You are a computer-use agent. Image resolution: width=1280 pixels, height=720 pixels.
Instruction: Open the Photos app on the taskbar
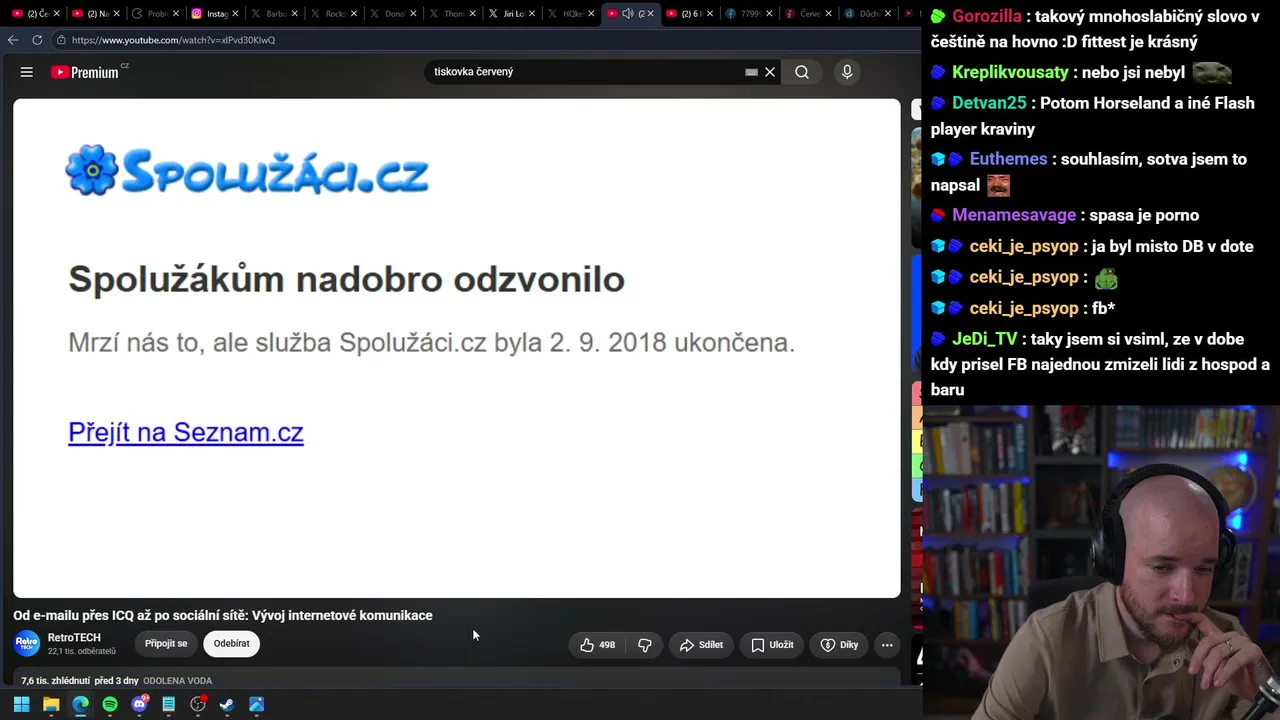point(256,704)
